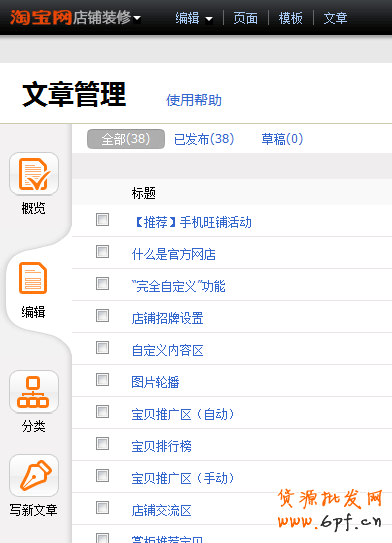Open 模板 in the top menu
This screenshot has height=543, width=392.
pos(291,18)
